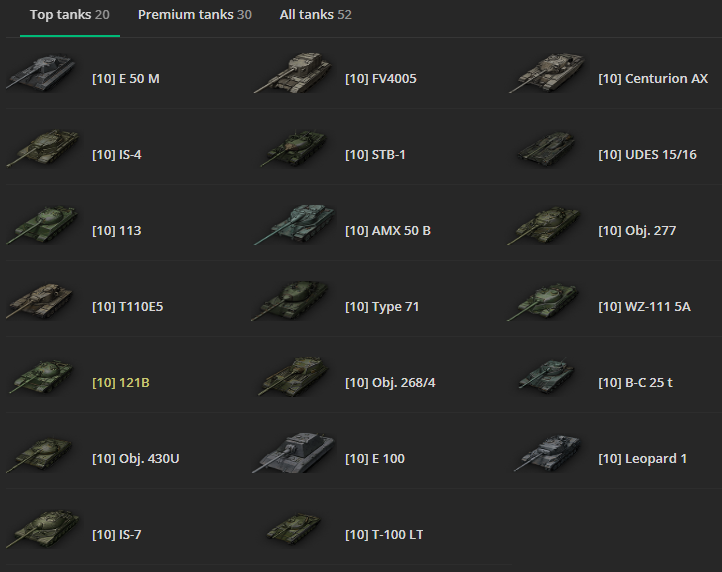
Task: Open the [10] FV4005 link
Action: (381, 79)
